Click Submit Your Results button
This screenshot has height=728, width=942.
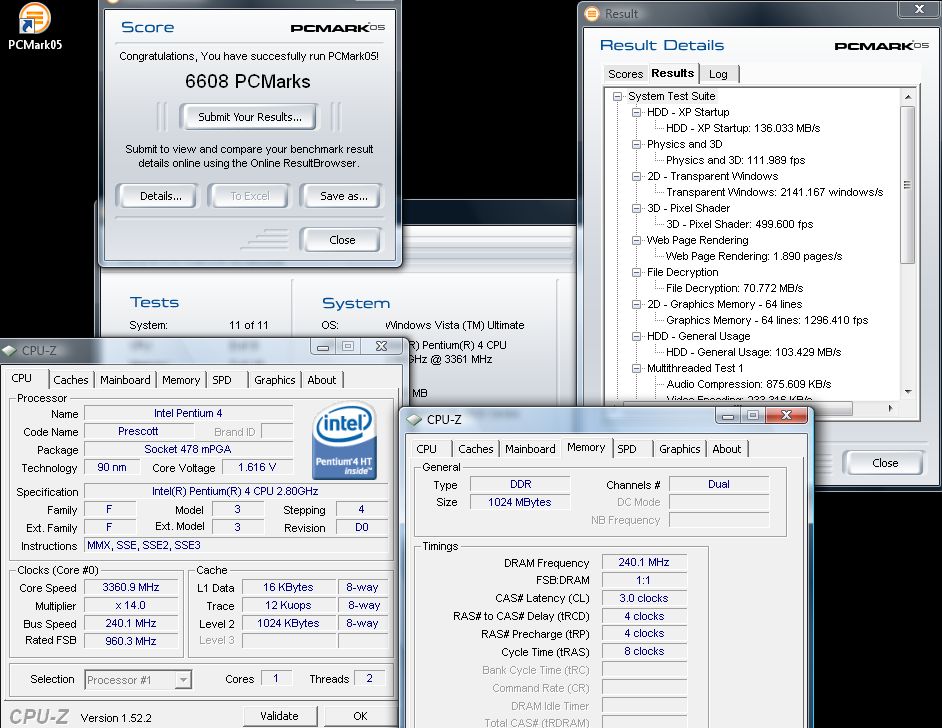click(249, 117)
